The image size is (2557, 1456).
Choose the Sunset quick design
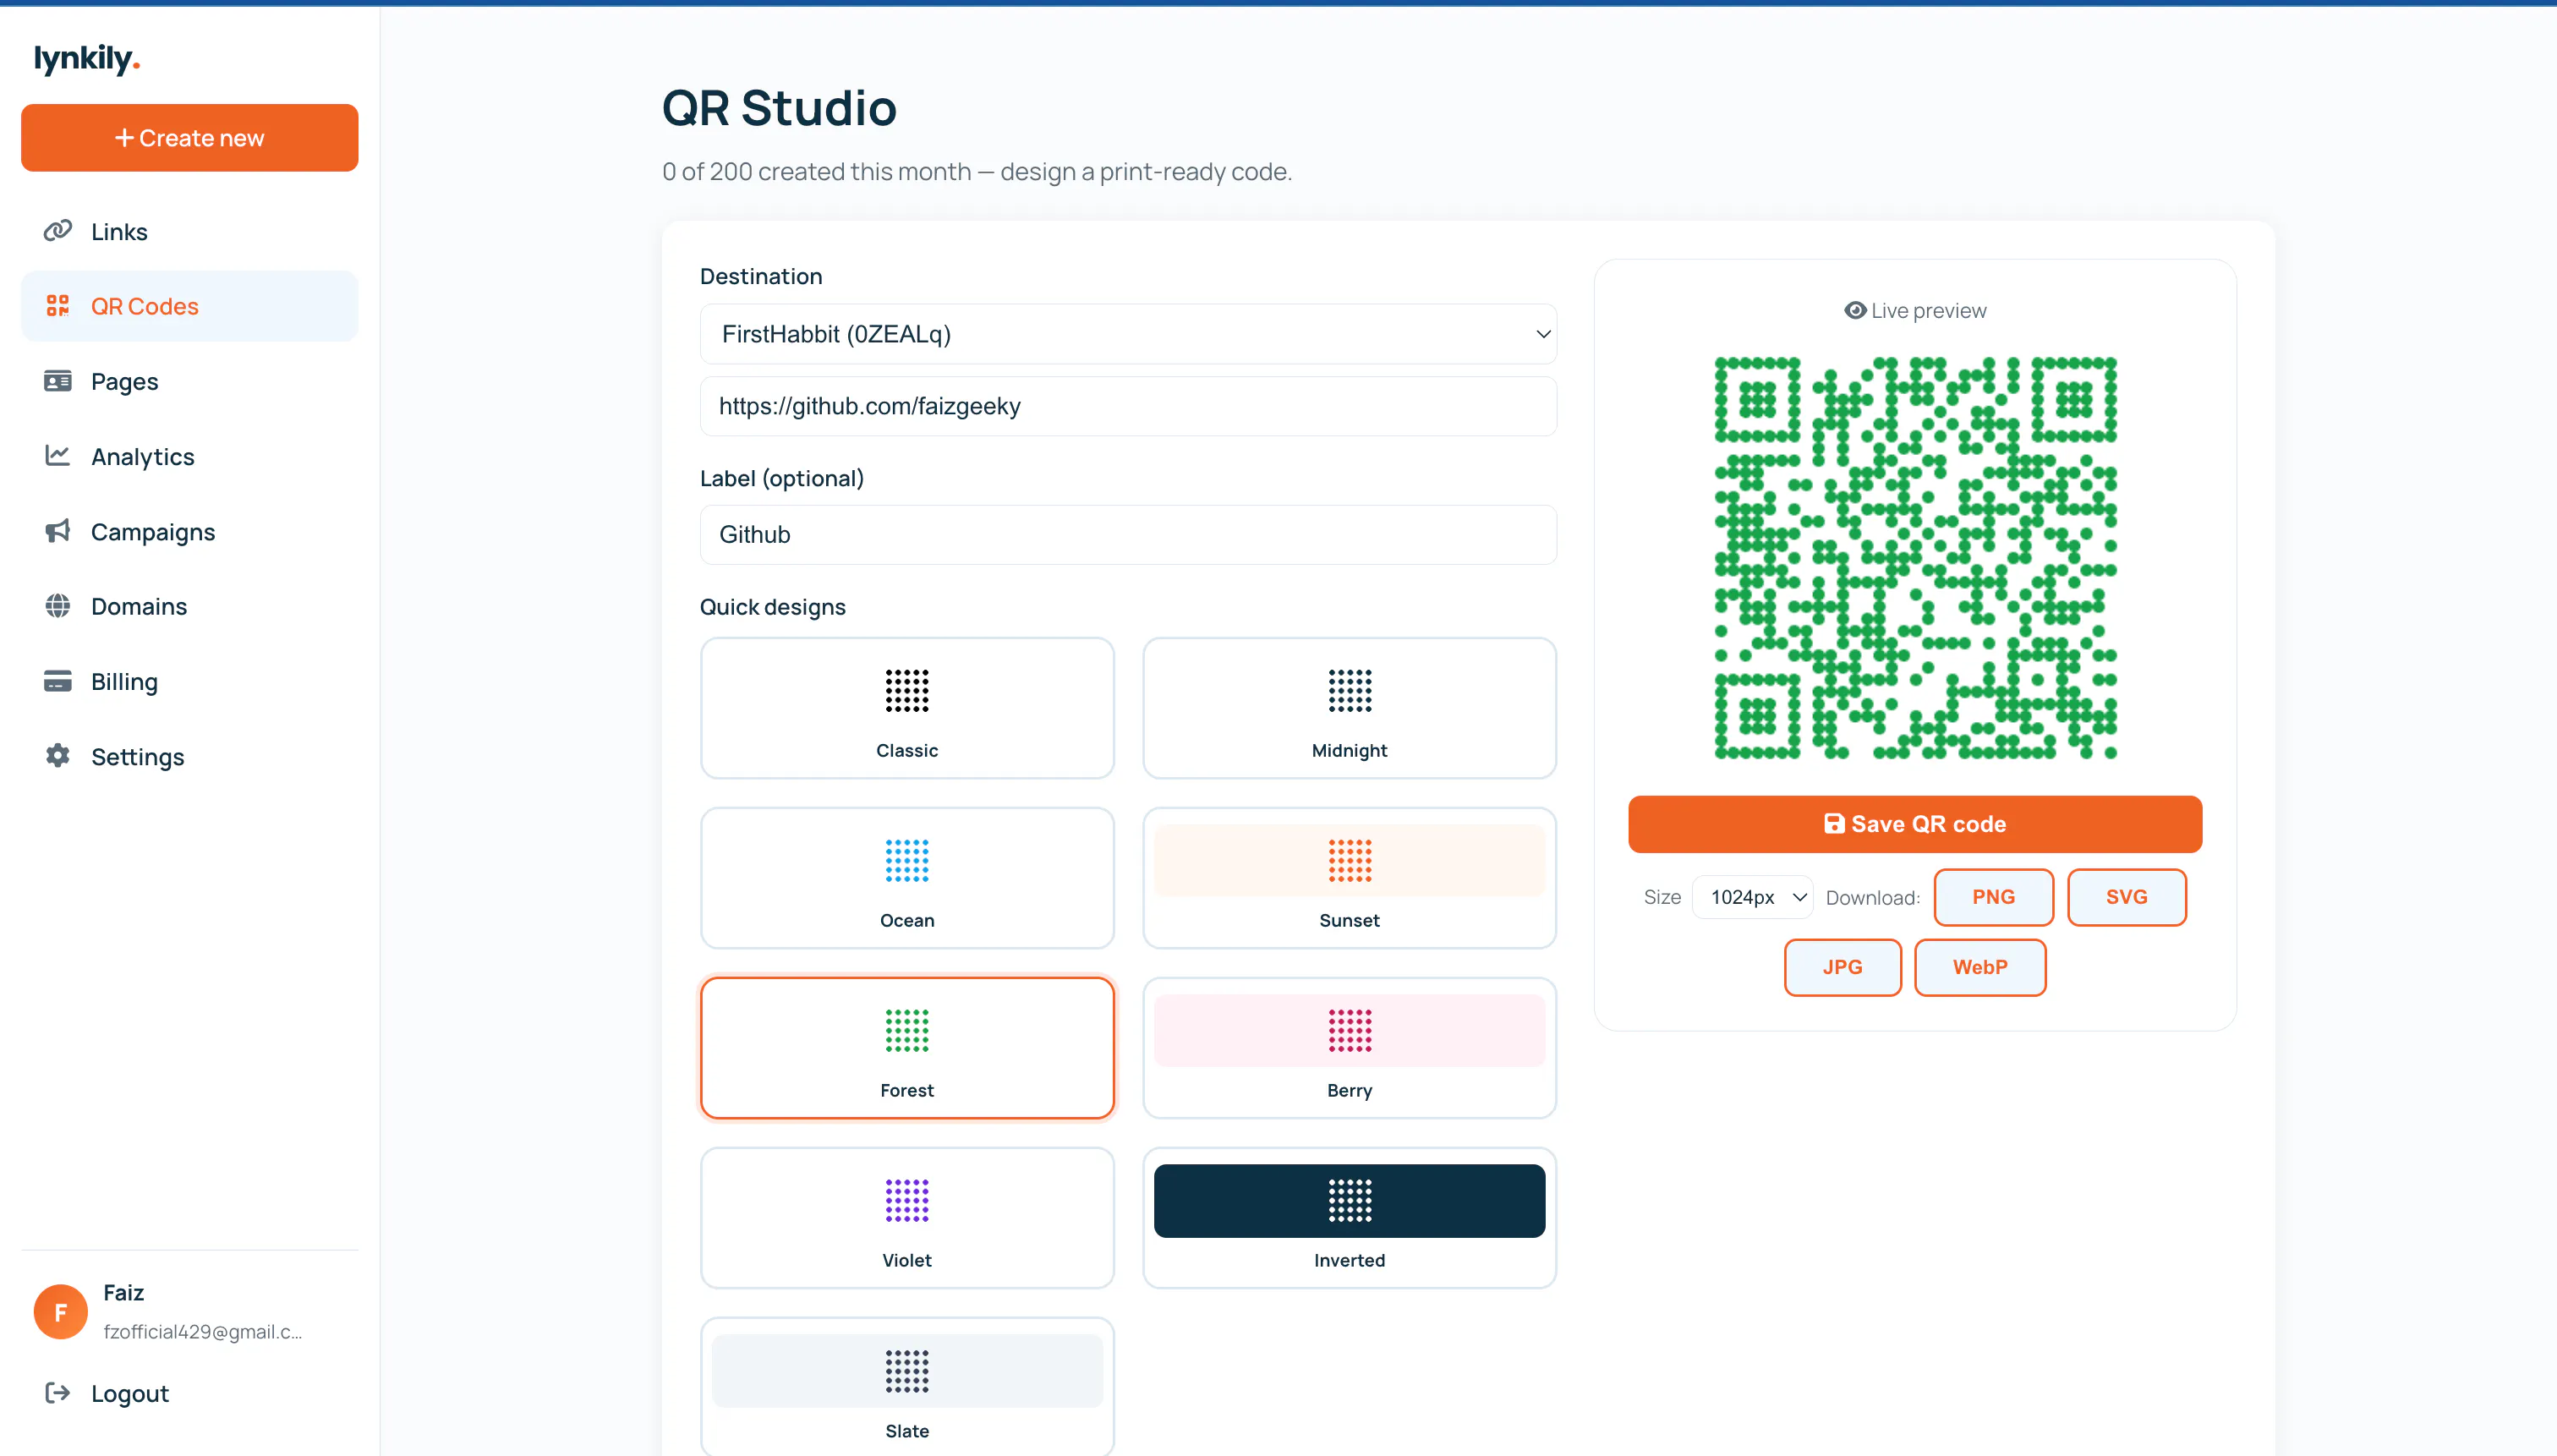point(1349,878)
